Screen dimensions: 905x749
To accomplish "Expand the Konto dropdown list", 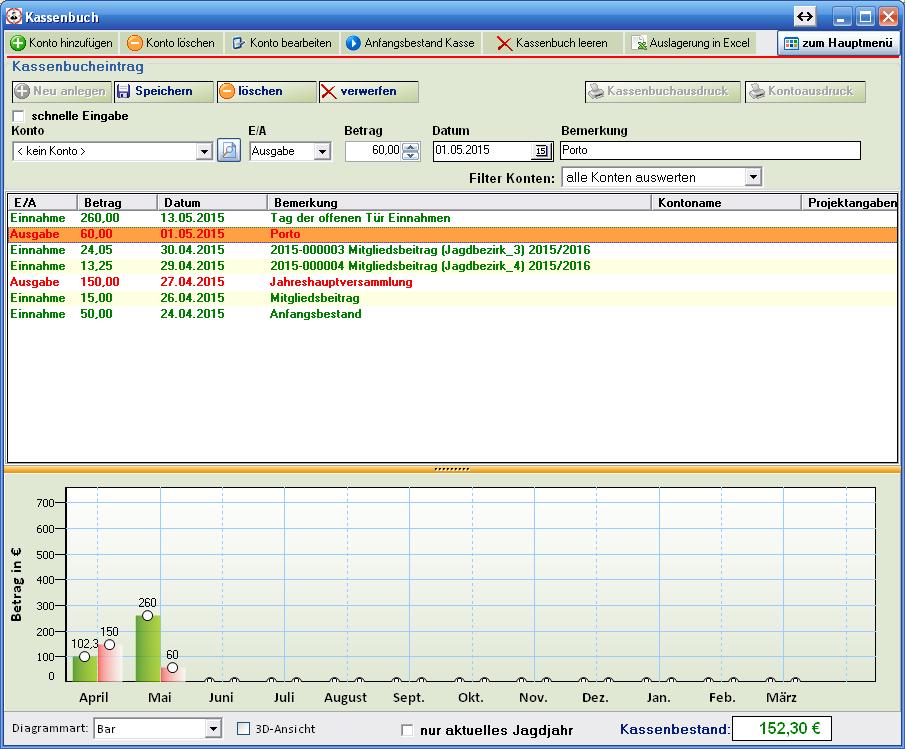I will pyautogui.click(x=204, y=152).
